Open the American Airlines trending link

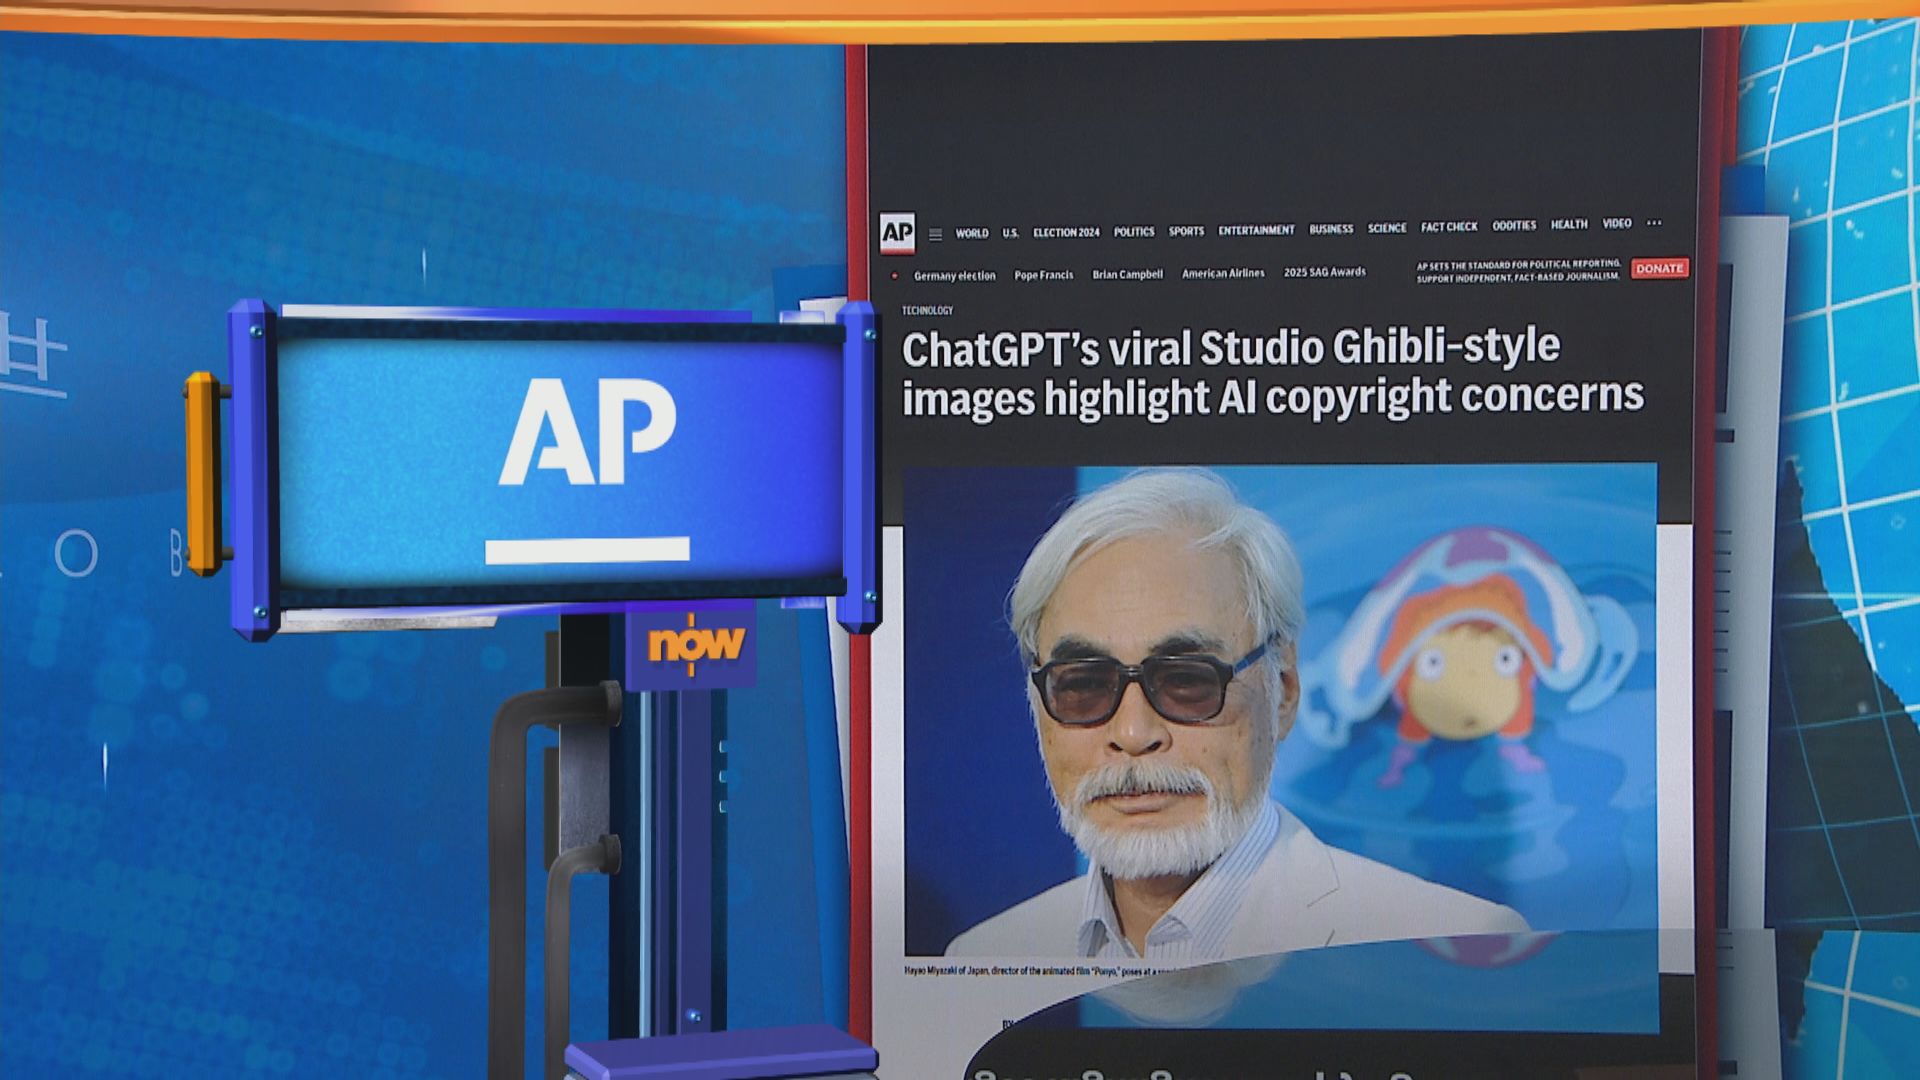1222,273
